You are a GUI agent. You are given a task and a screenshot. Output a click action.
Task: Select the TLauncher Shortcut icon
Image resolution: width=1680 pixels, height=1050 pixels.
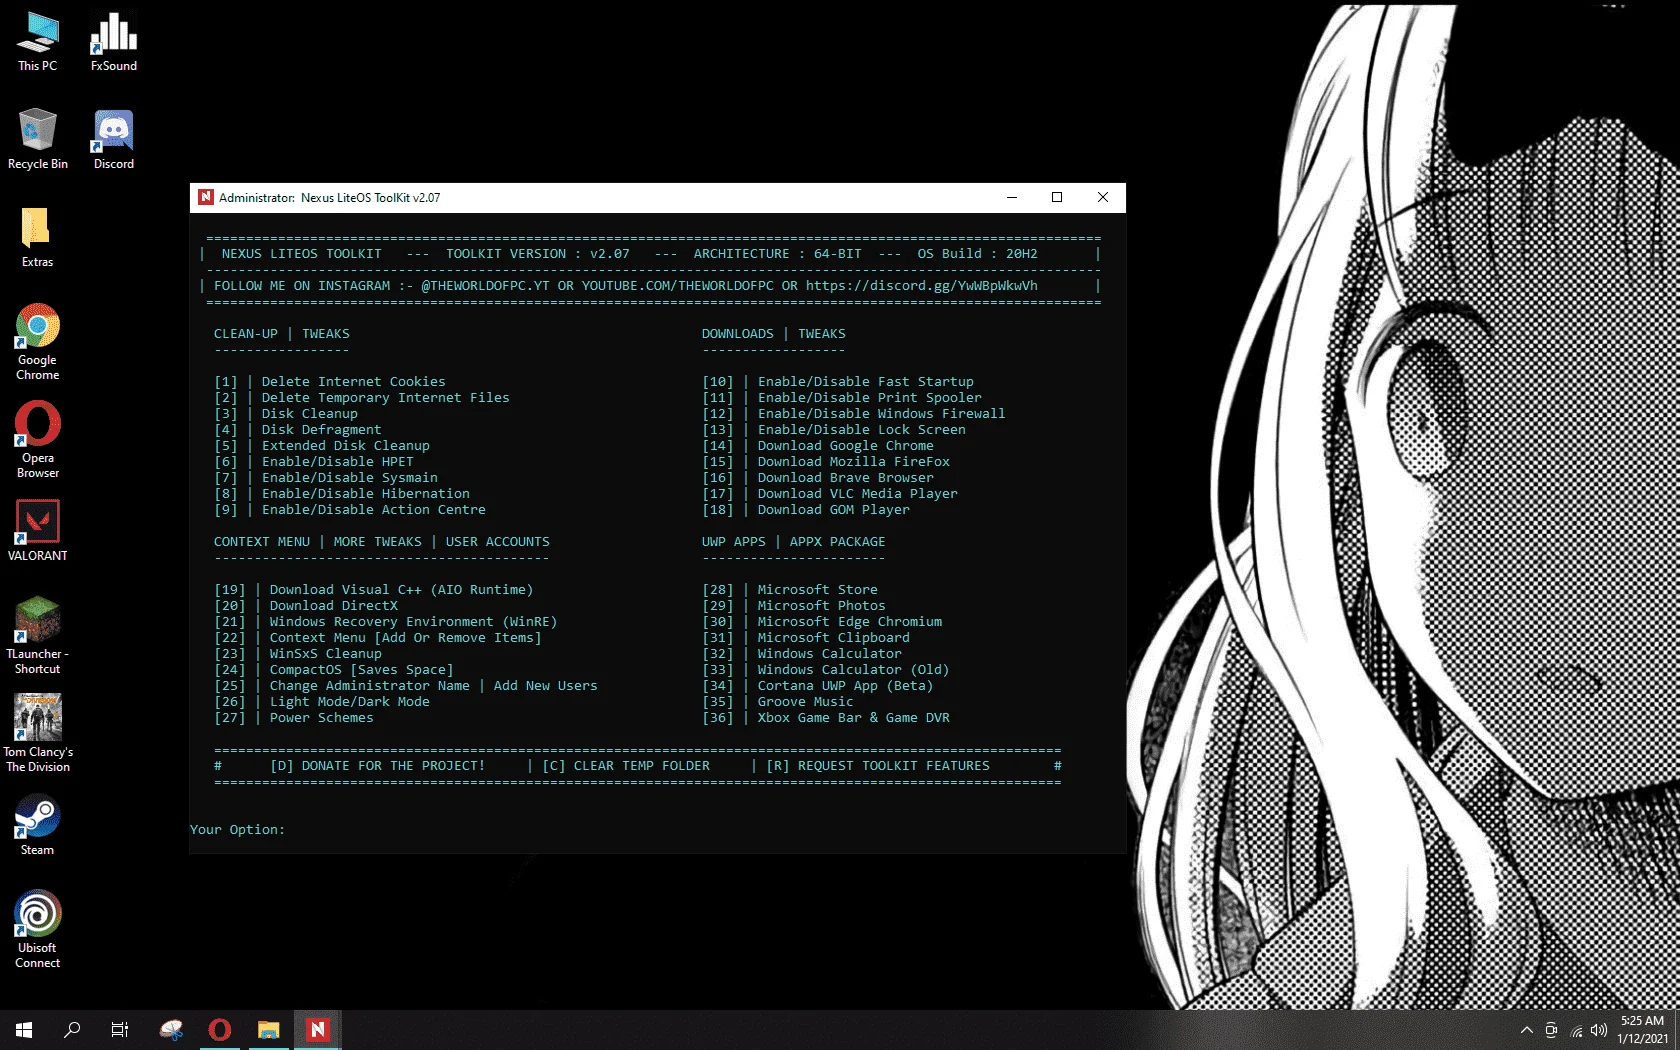[x=38, y=635]
